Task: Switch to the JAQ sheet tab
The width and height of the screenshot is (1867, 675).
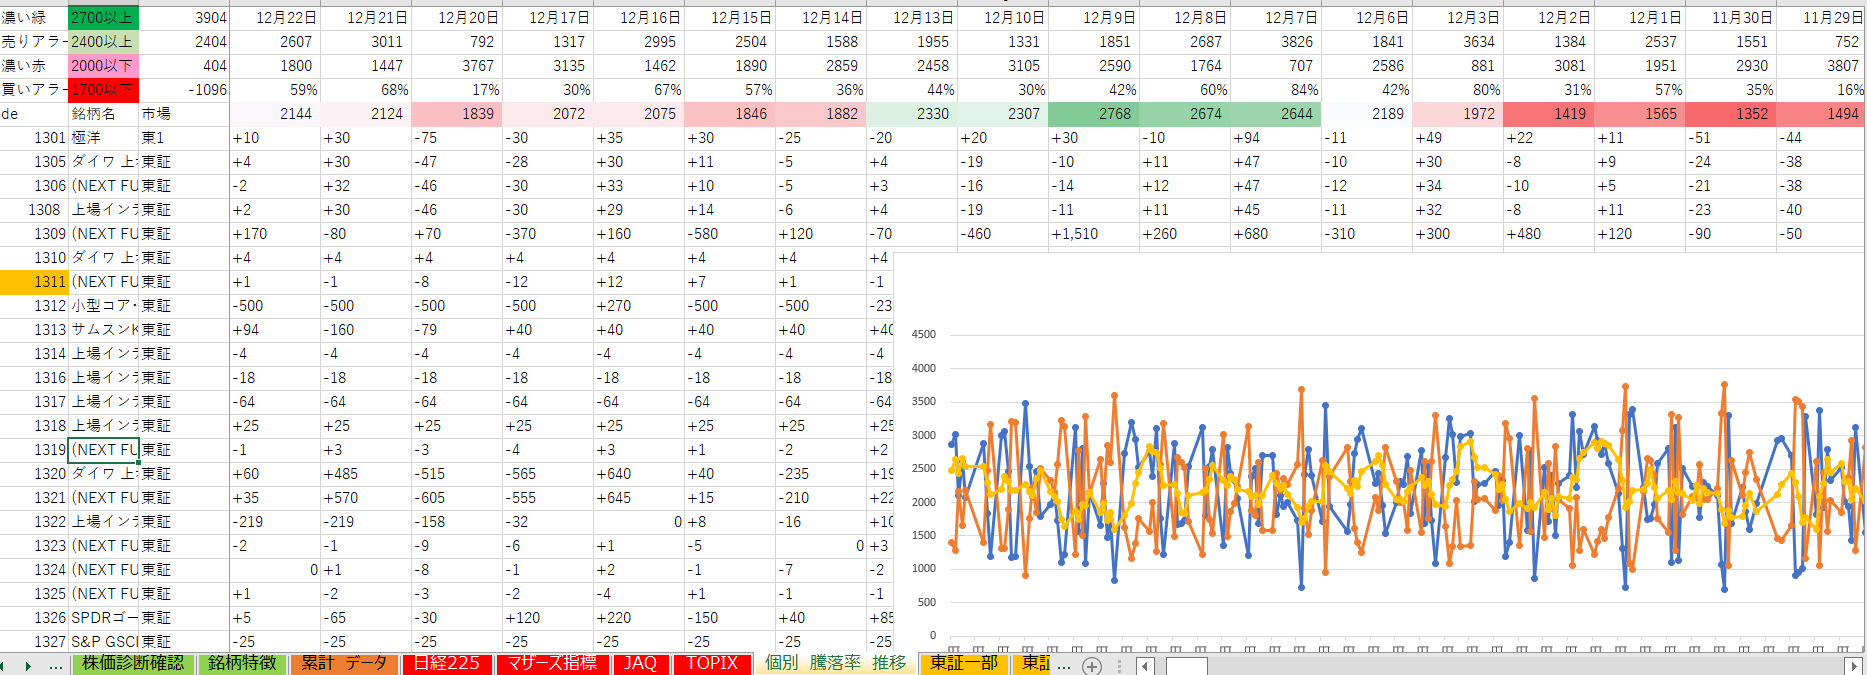Action: (x=640, y=664)
